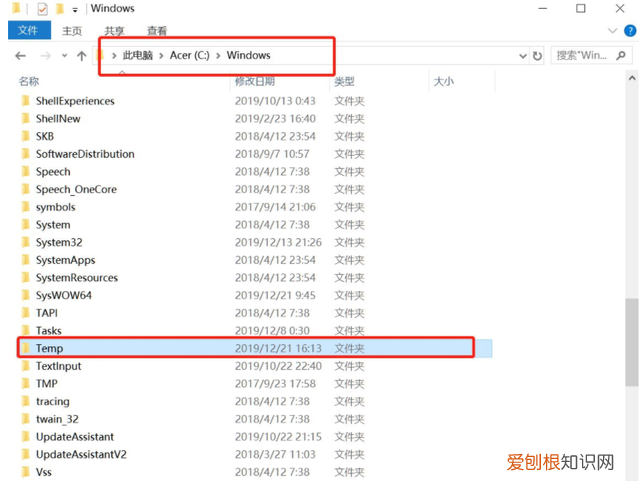
Task: Select the twain_32 folder
Action: 57,419
